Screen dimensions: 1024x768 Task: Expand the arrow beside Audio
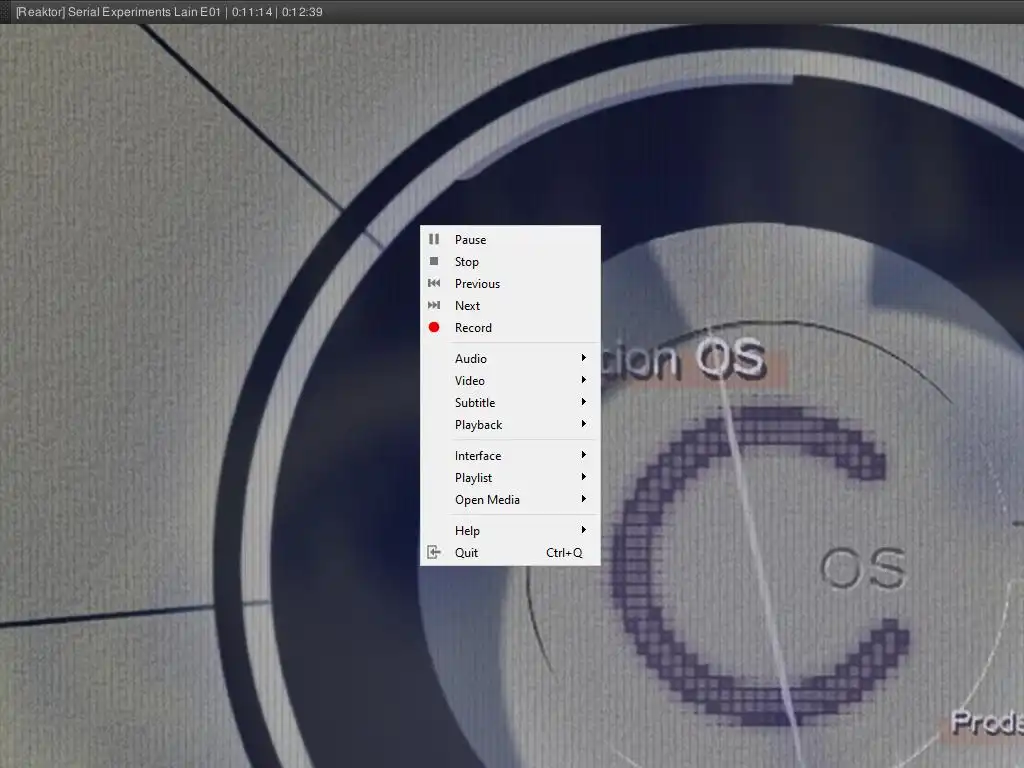click(583, 358)
